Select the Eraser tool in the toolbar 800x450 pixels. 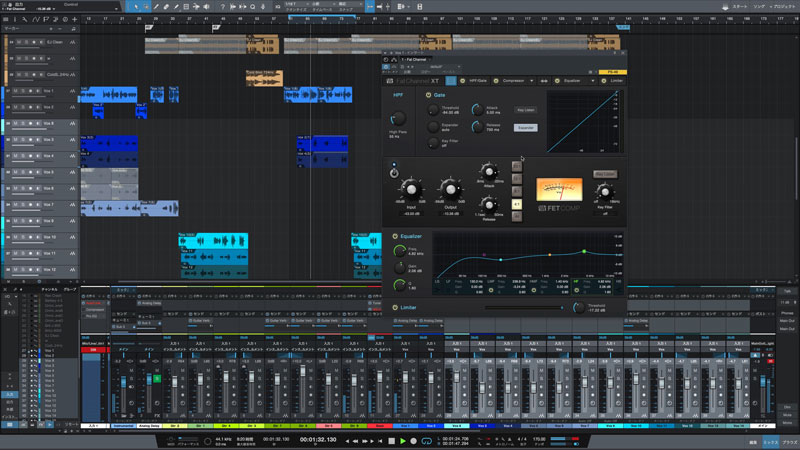click(x=166, y=7)
